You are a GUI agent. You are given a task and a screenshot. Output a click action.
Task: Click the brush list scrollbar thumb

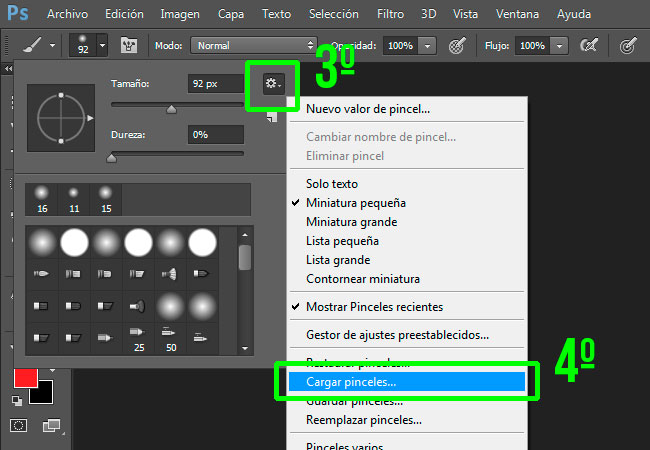(x=245, y=257)
